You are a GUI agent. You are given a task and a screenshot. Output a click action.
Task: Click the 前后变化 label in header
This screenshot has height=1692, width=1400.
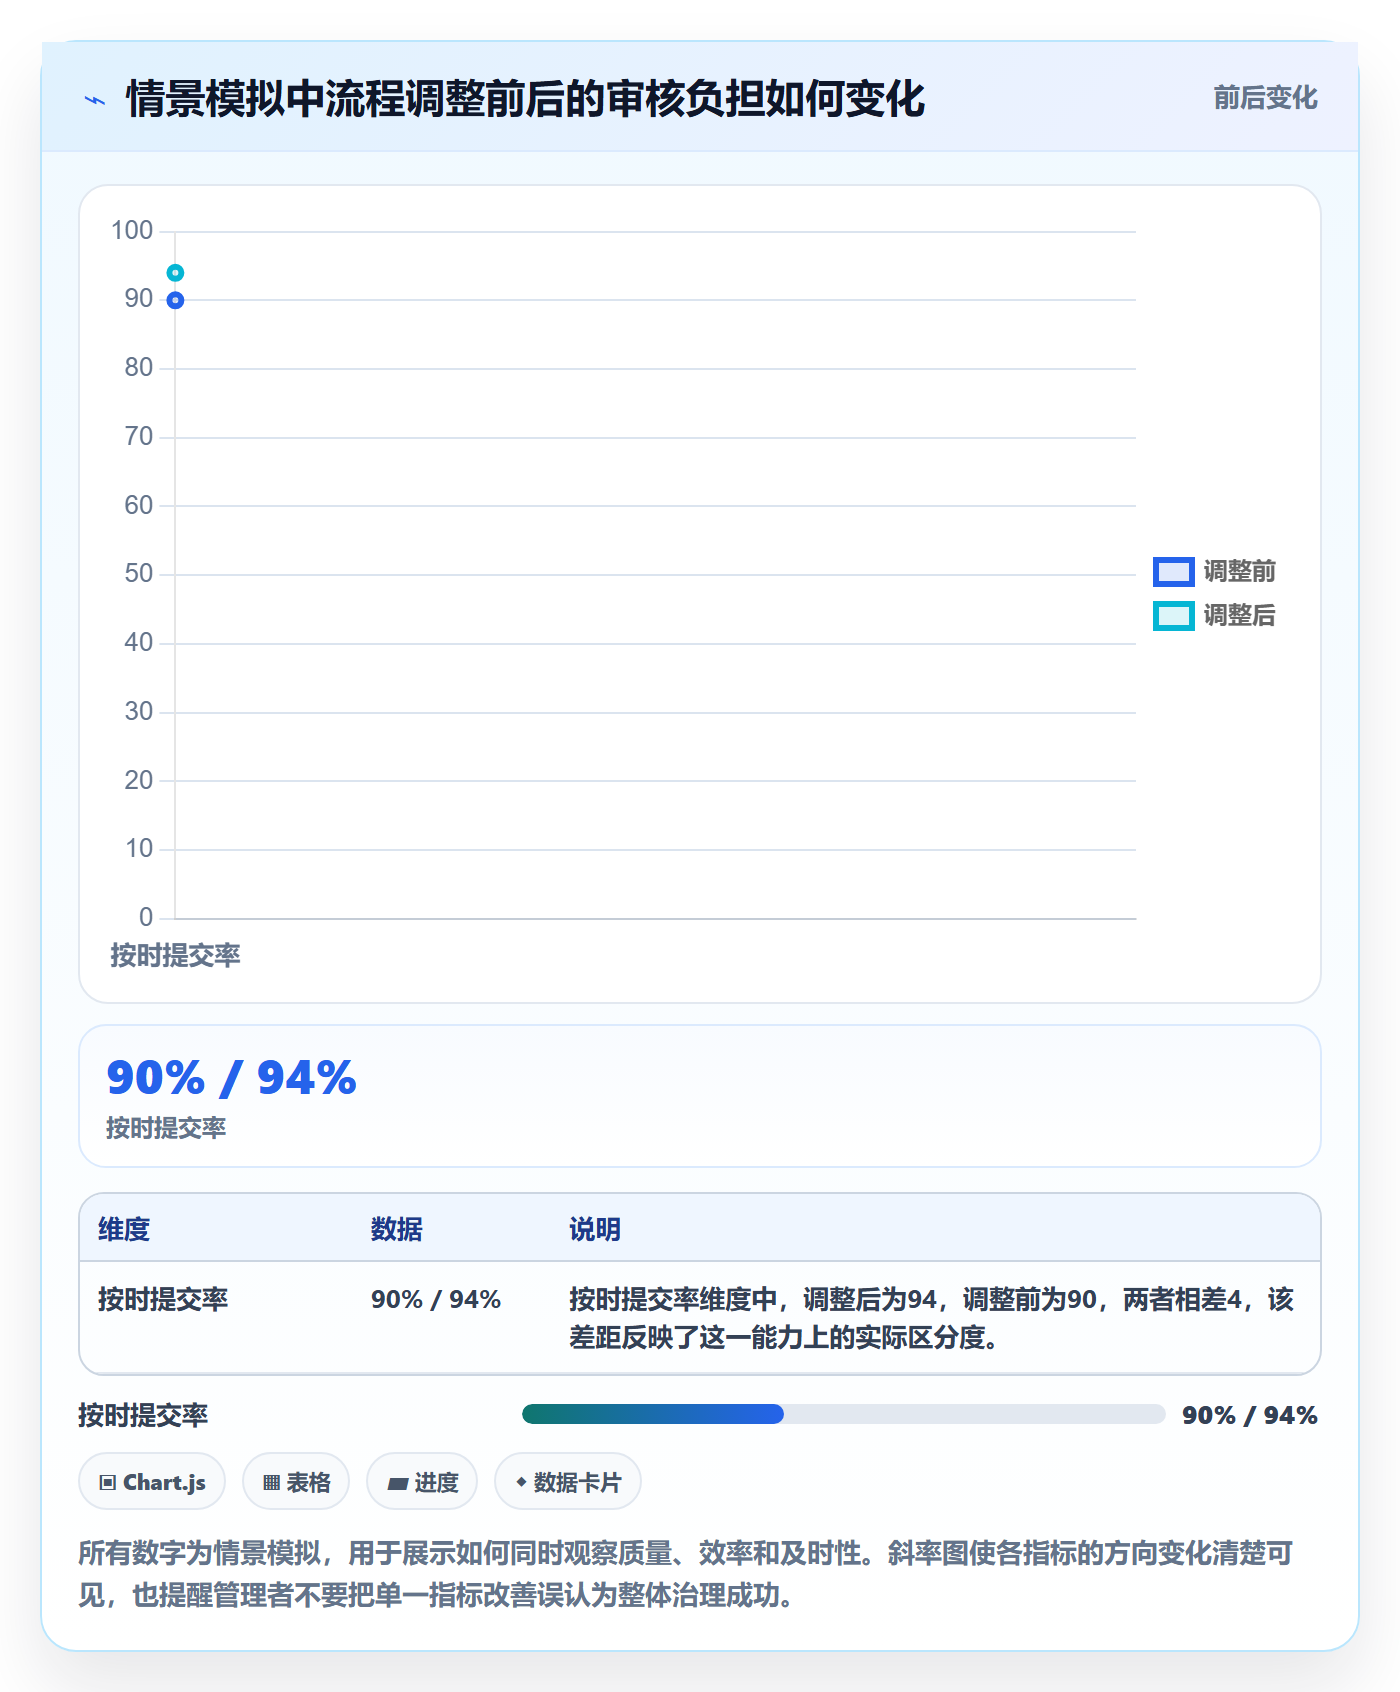coord(1265,98)
